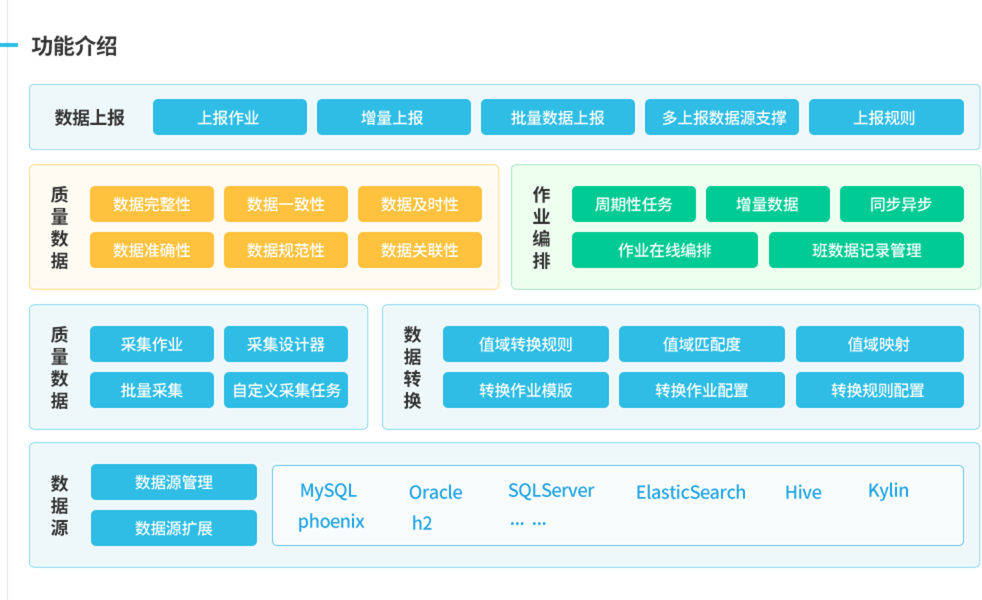The image size is (982, 600).
Task: Click the 转换作业配置 button
Action: [x=701, y=390]
